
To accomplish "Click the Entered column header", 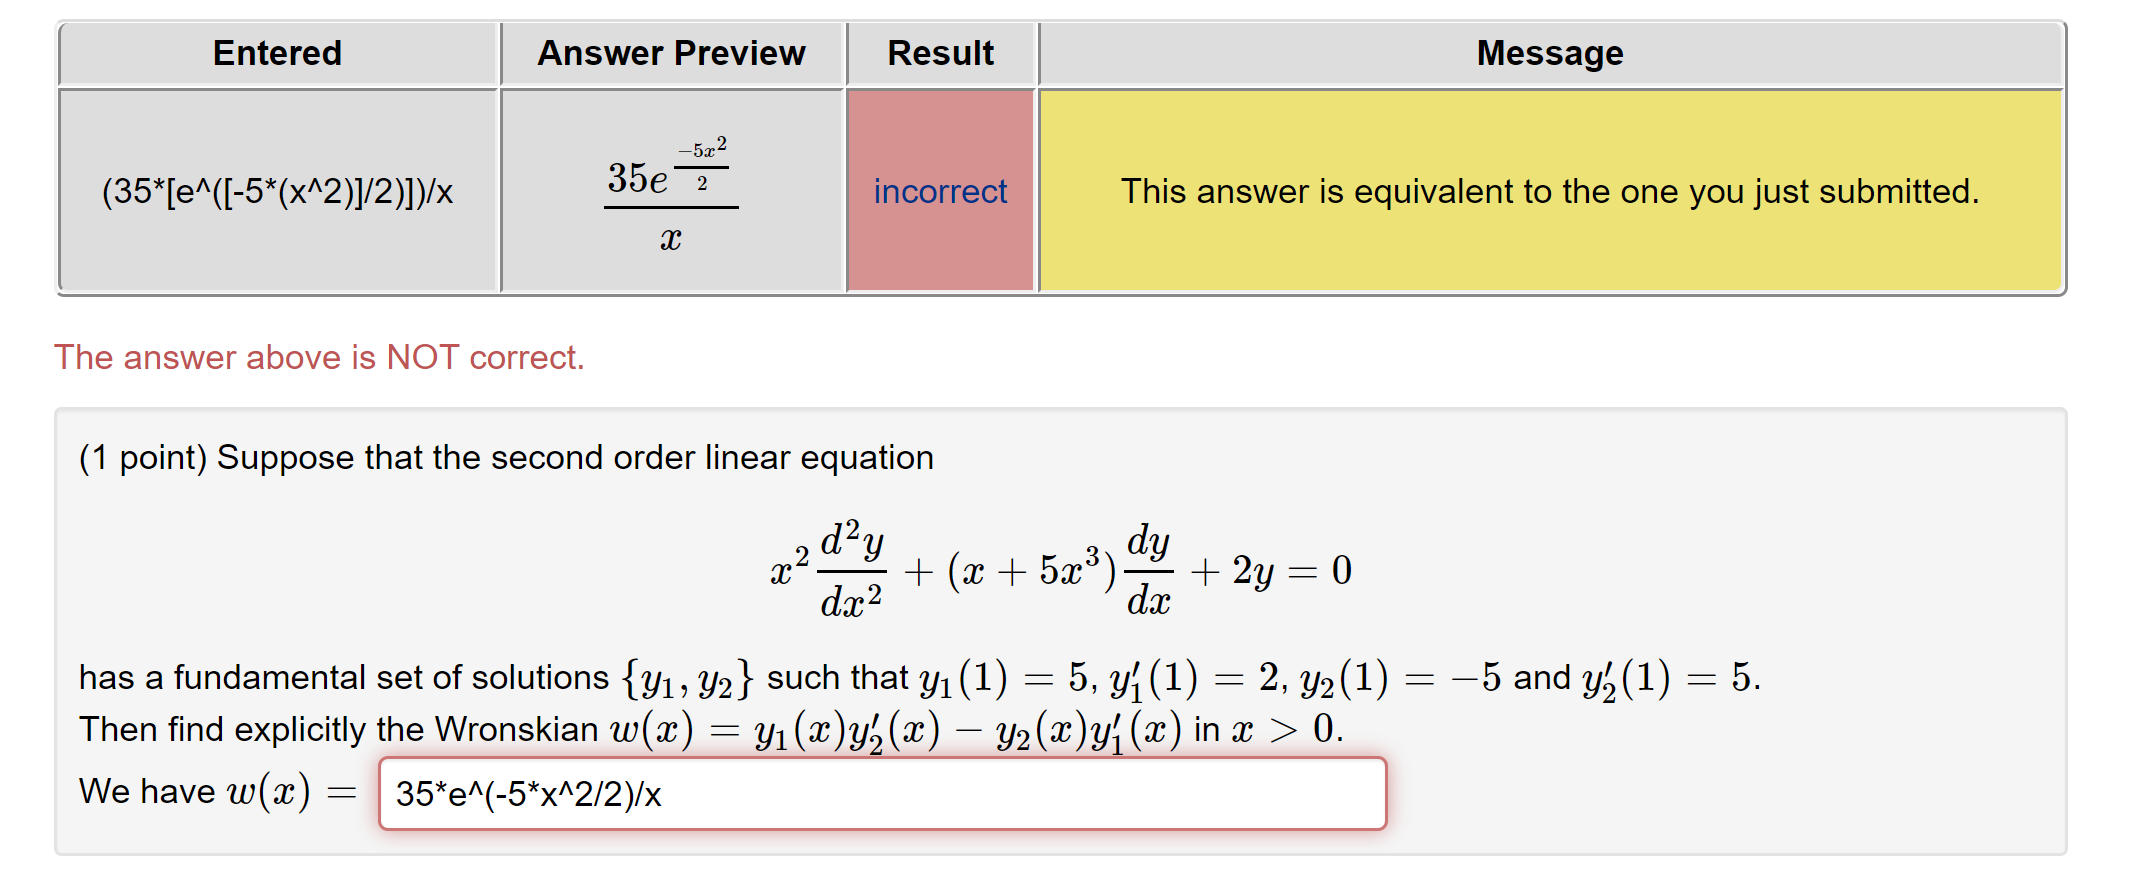I will (x=277, y=52).
